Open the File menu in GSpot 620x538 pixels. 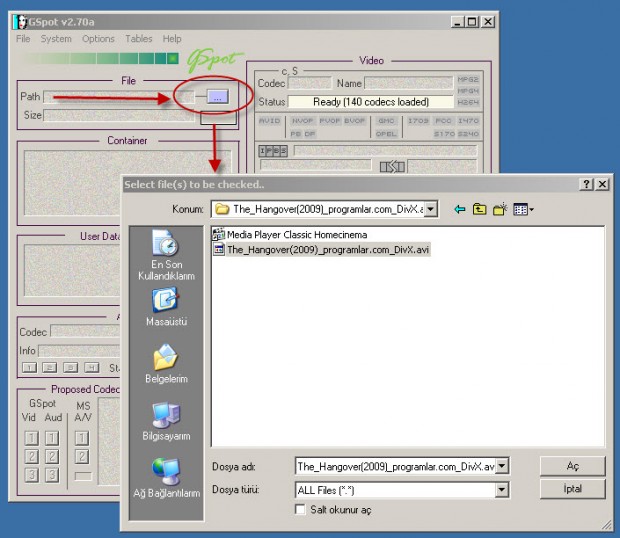tap(23, 39)
